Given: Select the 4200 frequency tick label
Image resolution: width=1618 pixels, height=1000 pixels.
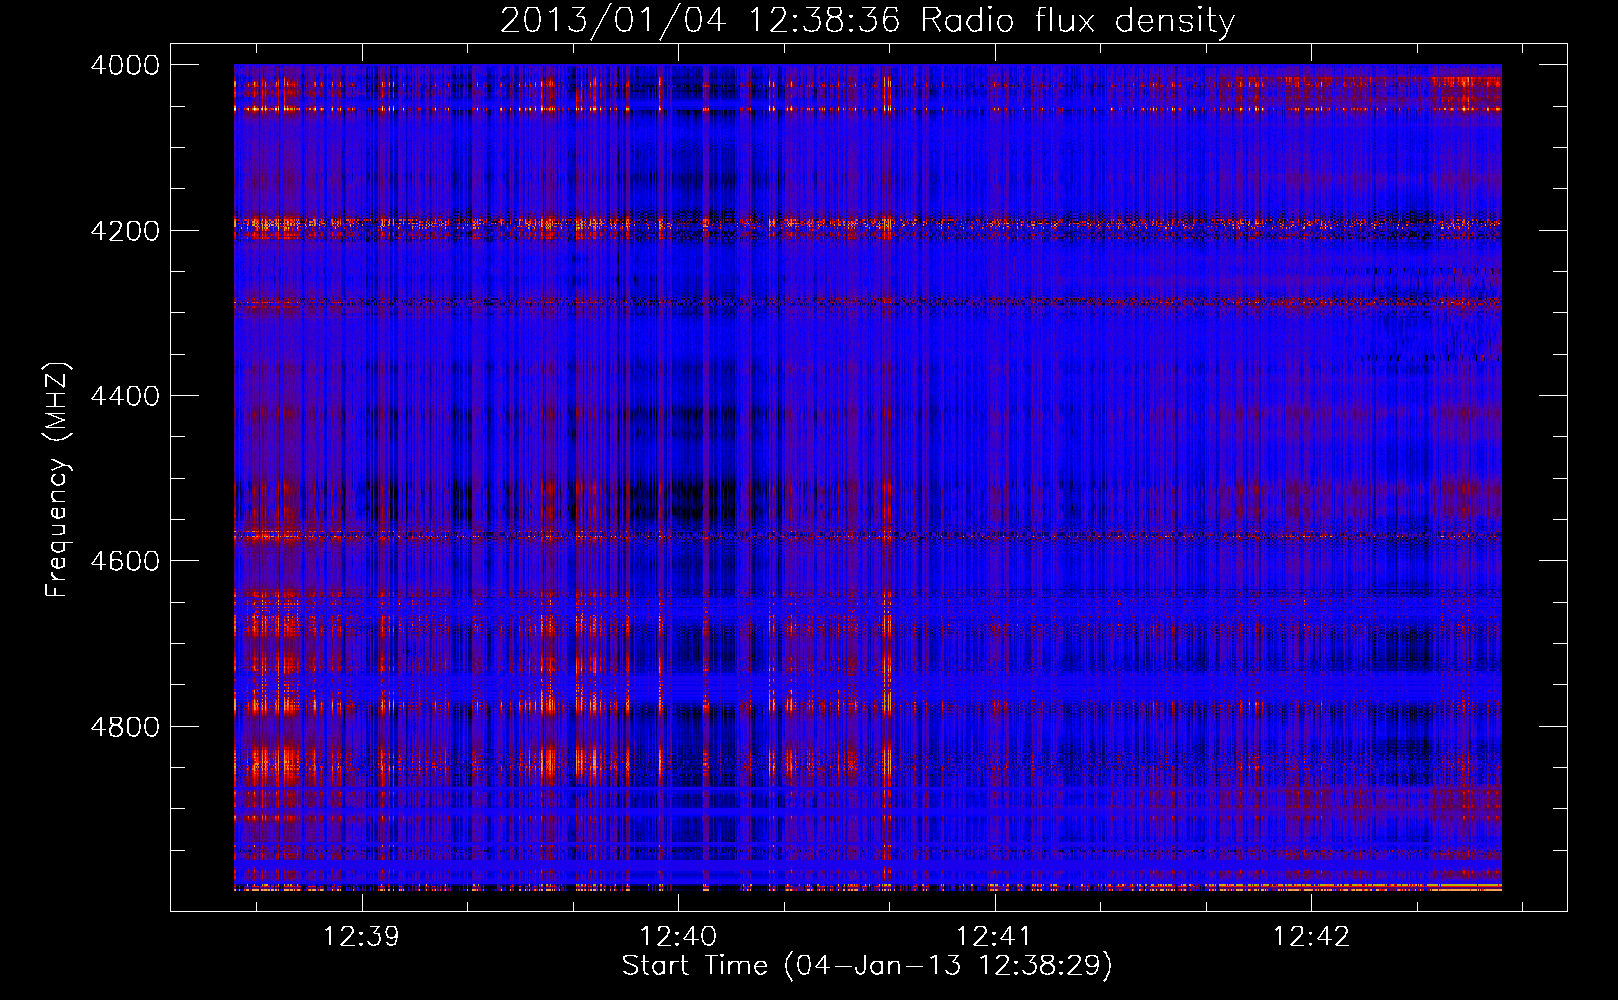Looking at the screenshot, I should [x=125, y=231].
